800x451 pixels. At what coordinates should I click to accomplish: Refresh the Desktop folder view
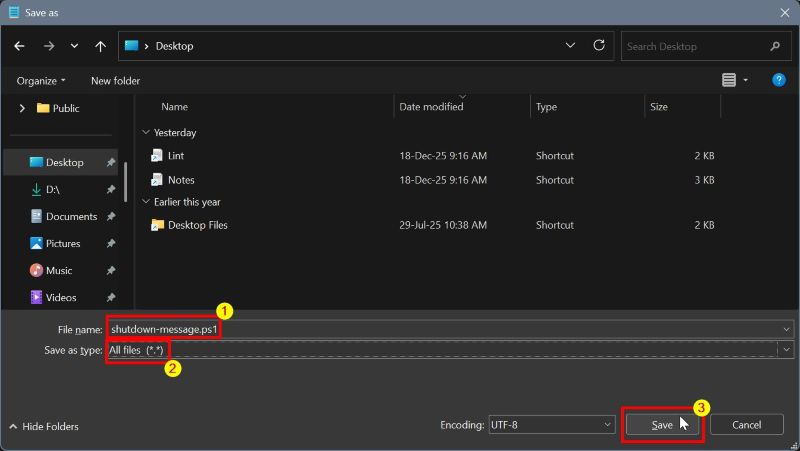(x=599, y=45)
